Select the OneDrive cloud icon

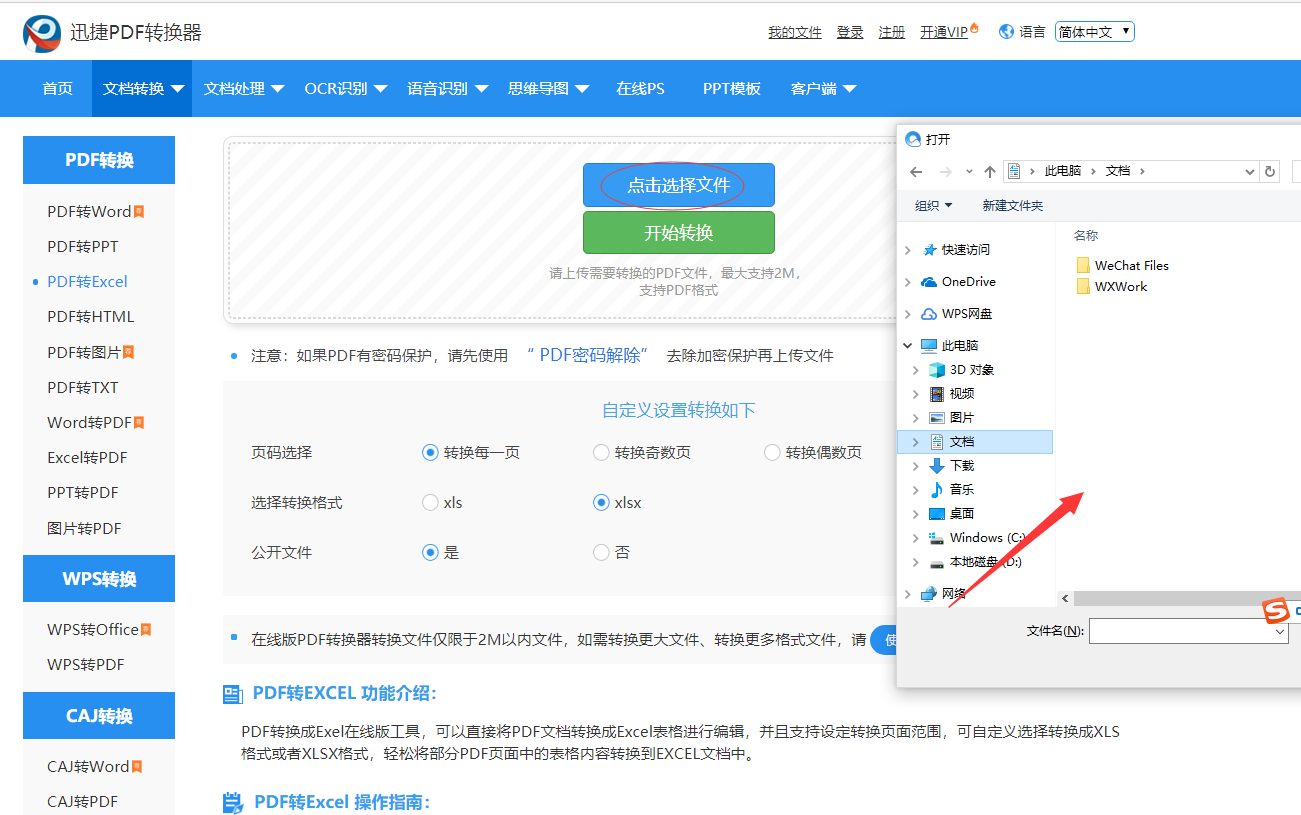click(930, 282)
